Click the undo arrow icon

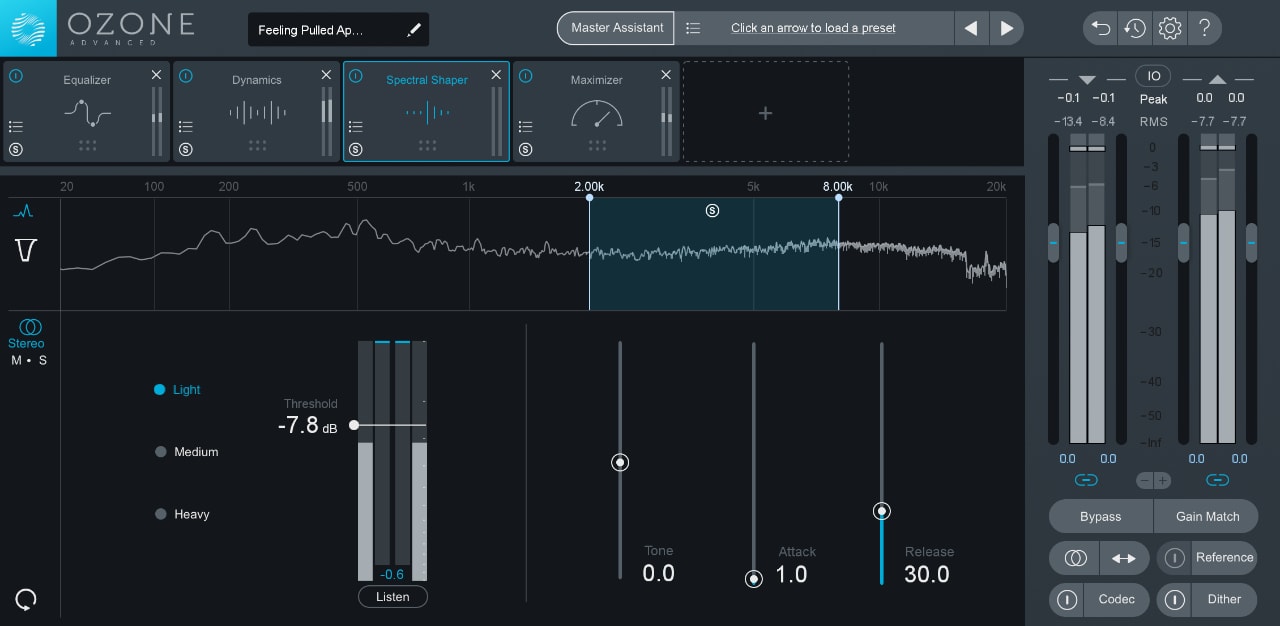click(1101, 28)
